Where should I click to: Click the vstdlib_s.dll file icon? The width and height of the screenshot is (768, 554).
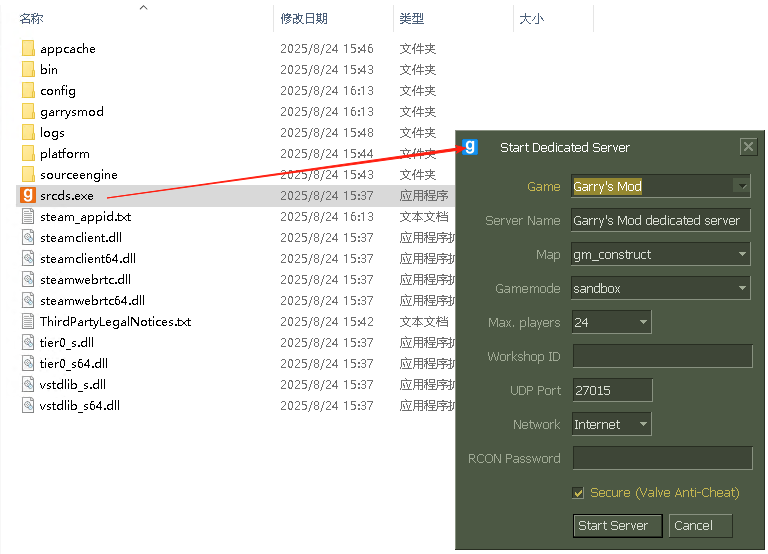click(x=28, y=385)
